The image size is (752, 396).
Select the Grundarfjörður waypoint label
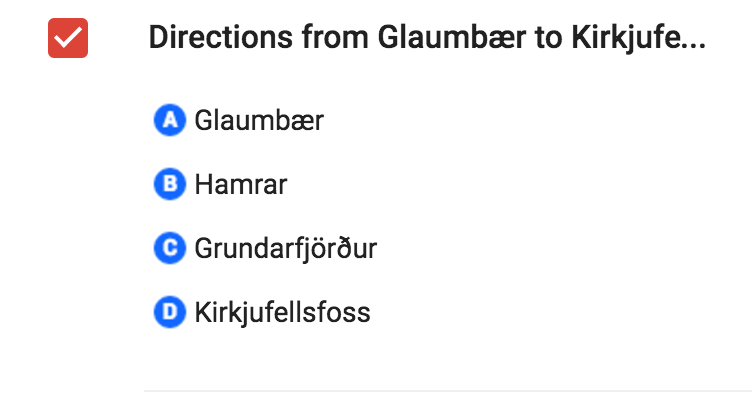tap(286, 249)
